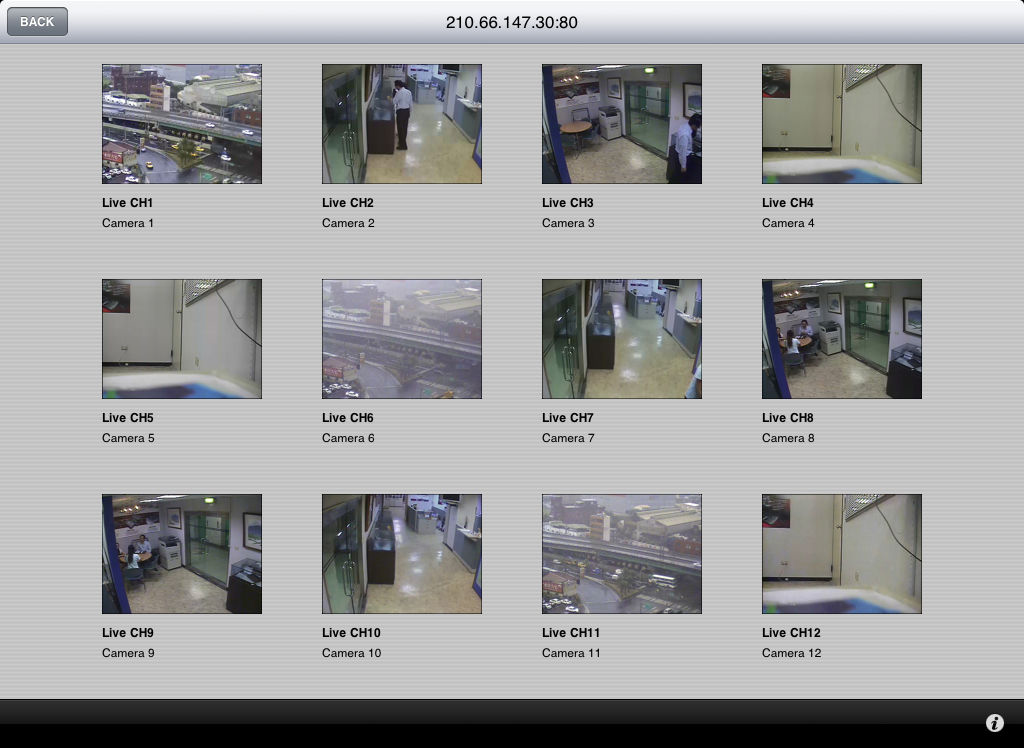Click the 'Live CH4' label
The width and height of the screenshot is (1024, 748).
tap(788, 203)
